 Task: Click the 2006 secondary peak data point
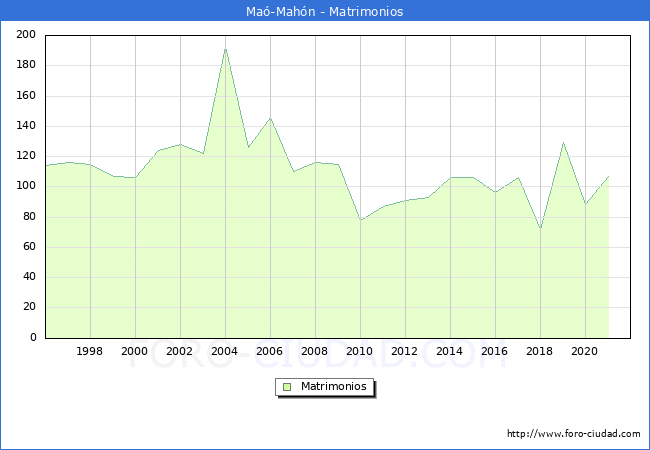click(x=270, y=119)
